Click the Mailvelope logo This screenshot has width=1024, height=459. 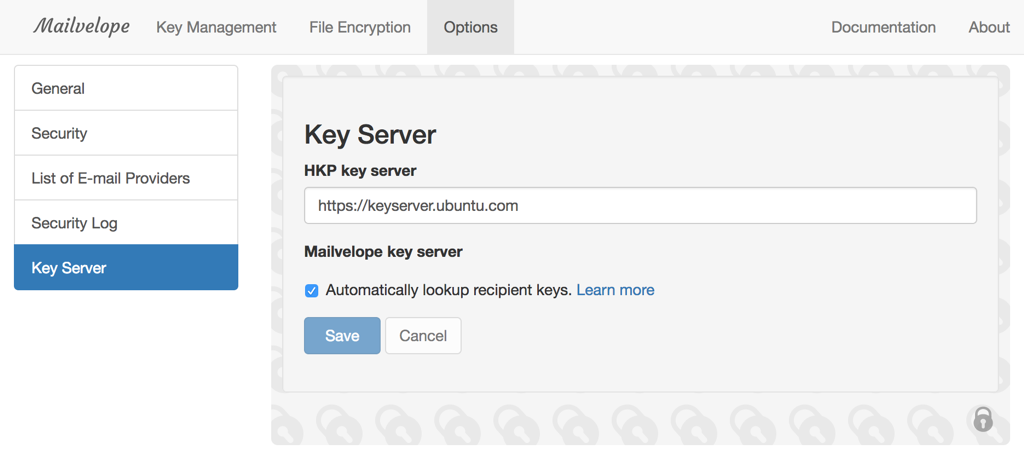pyautogui.click(x=81, y=27)
